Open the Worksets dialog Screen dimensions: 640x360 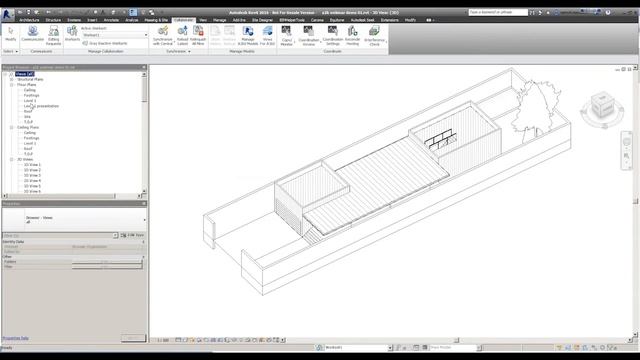(72, 34)
